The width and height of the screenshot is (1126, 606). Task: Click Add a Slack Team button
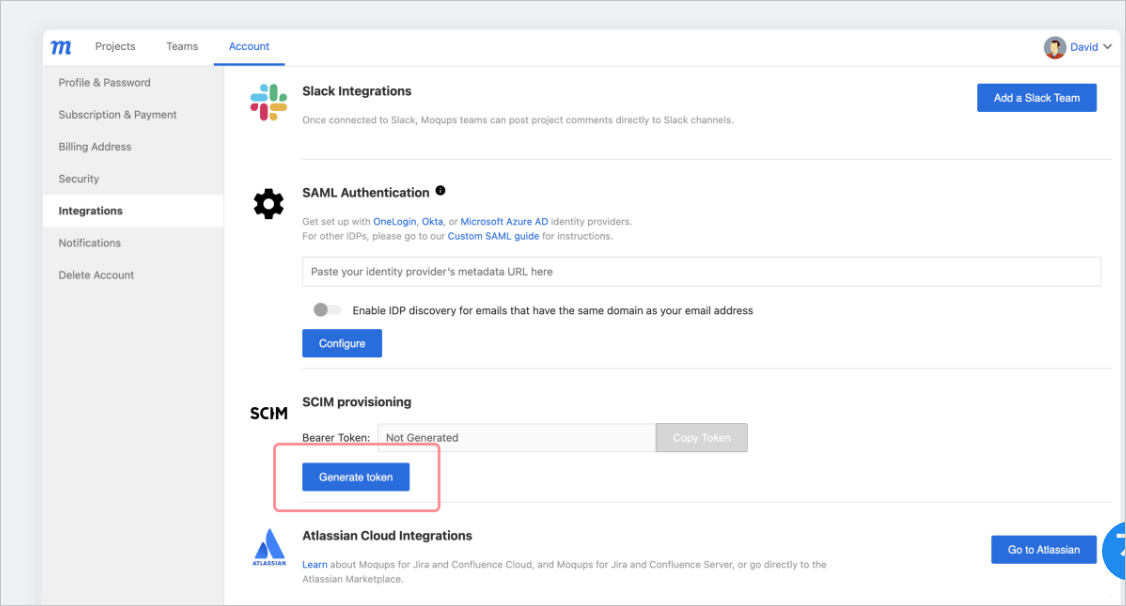(1036, 98)
